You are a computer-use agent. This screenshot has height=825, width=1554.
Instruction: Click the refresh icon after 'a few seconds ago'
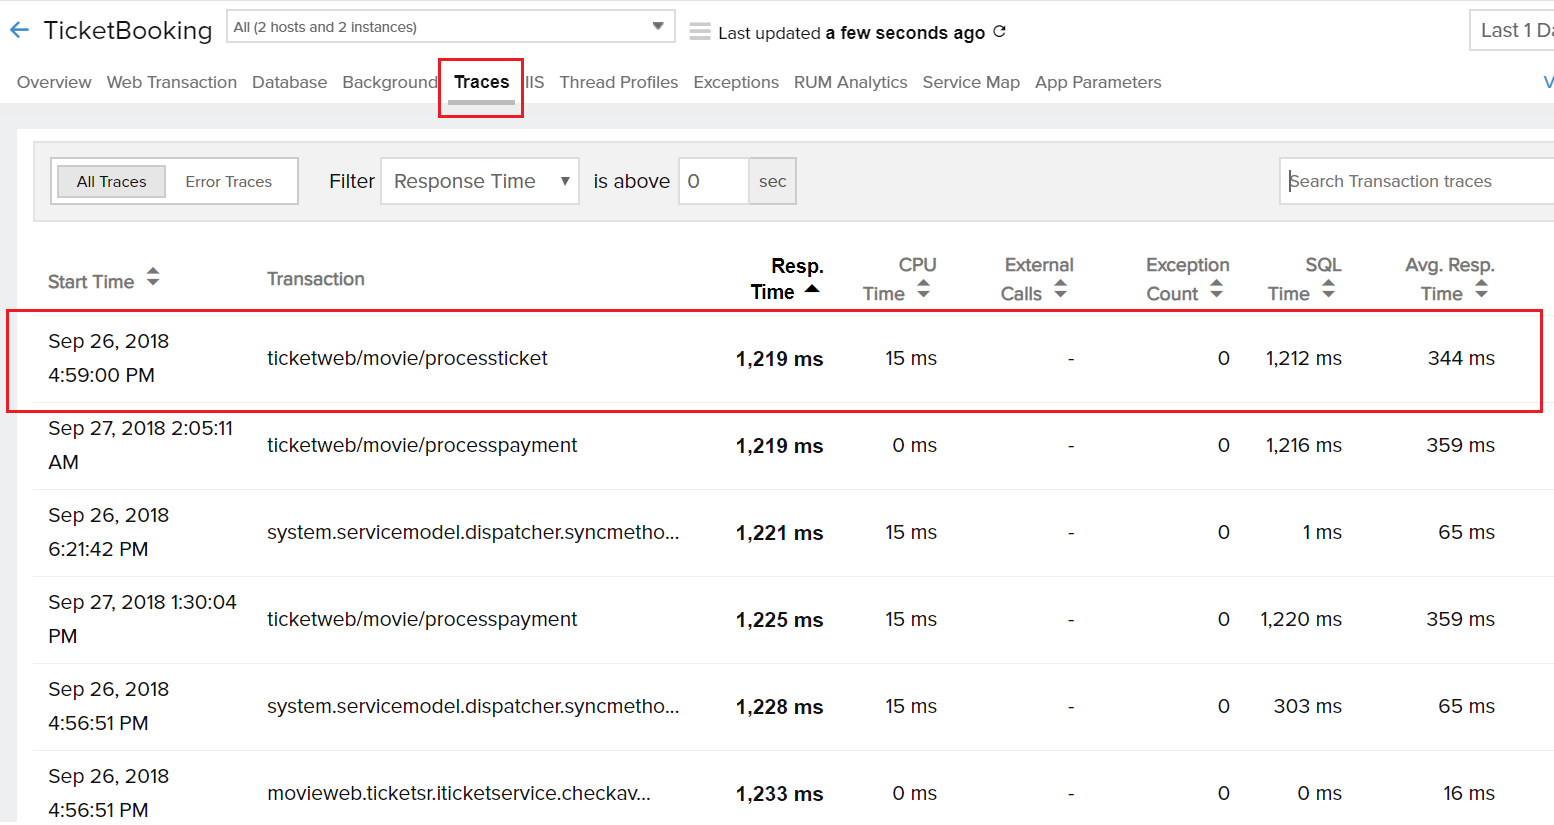coord(999,32)
